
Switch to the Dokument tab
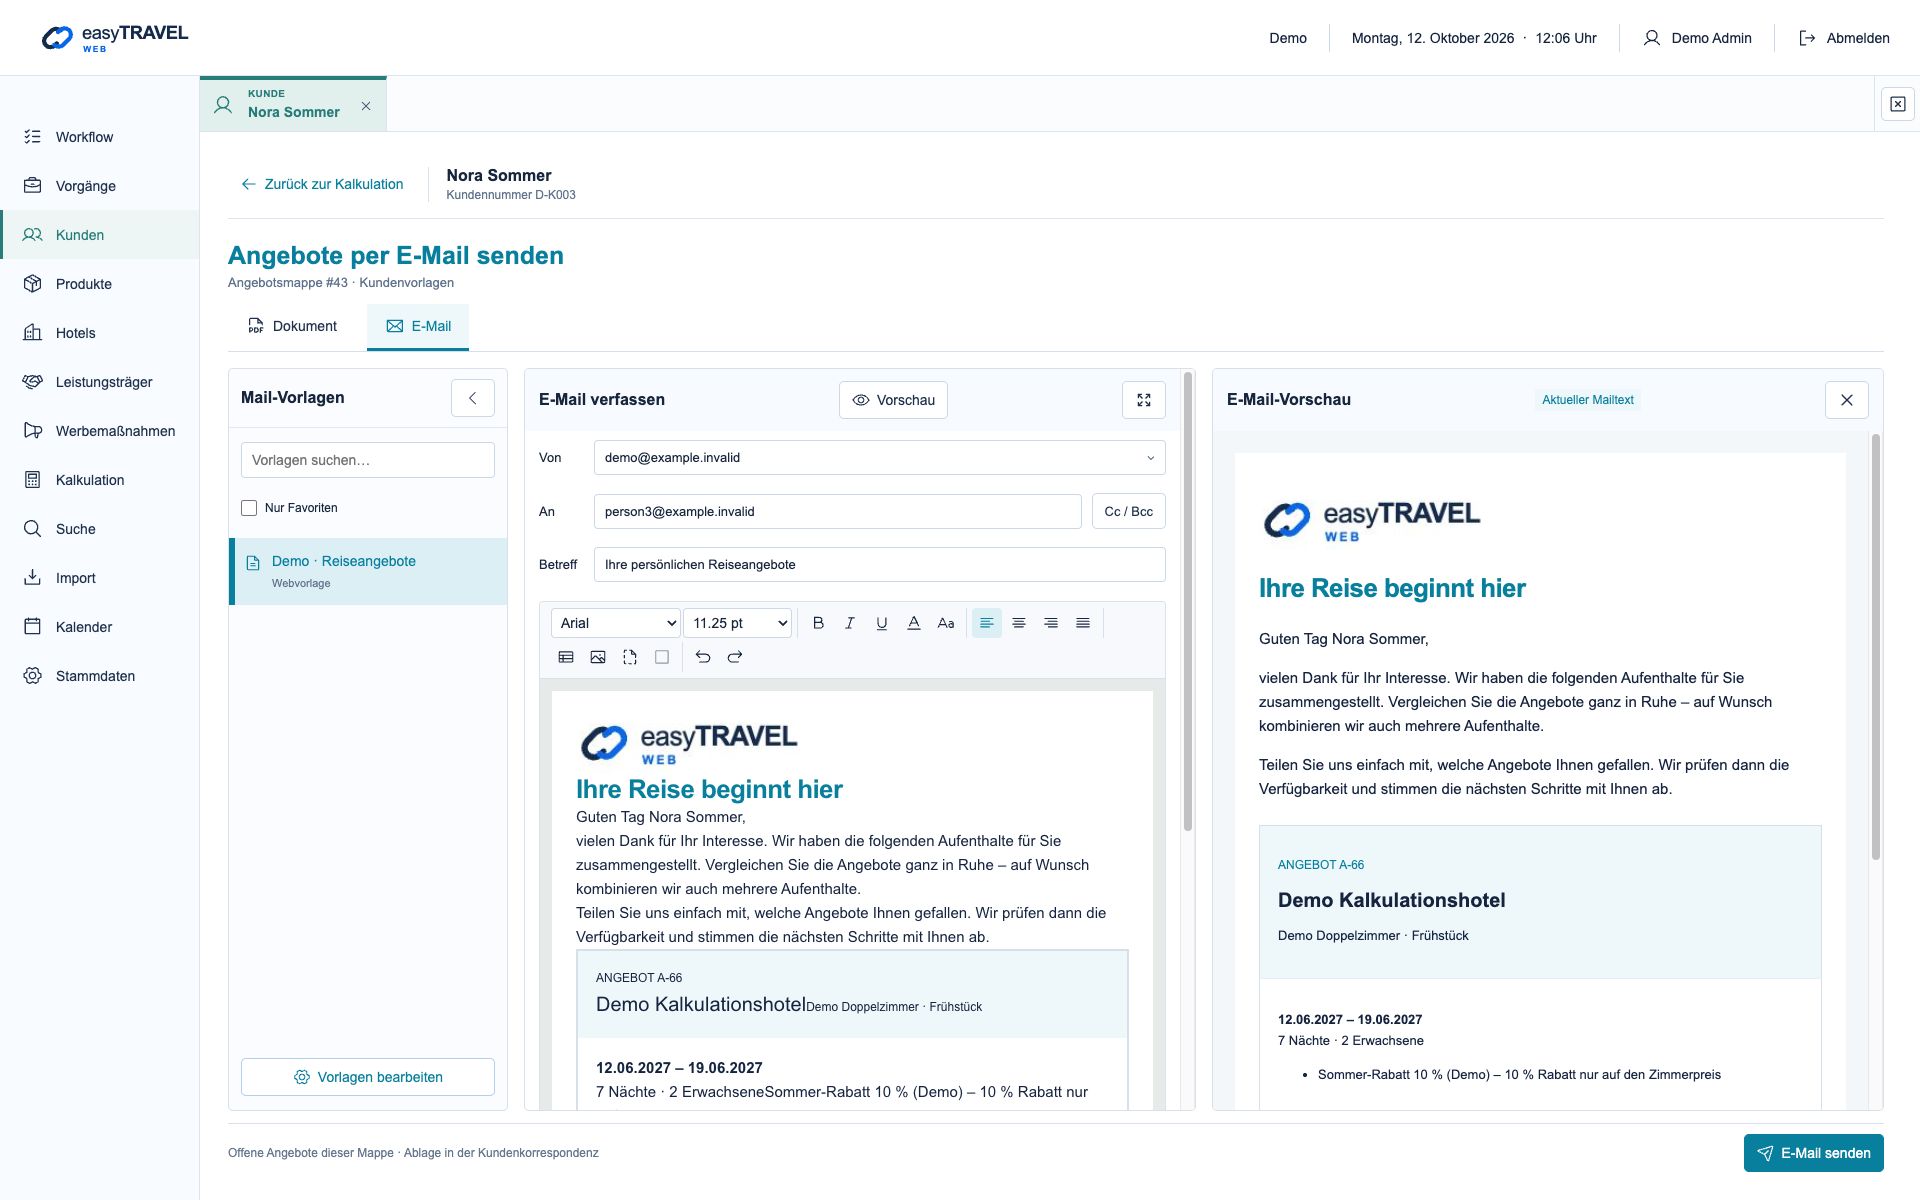point(292,326)
